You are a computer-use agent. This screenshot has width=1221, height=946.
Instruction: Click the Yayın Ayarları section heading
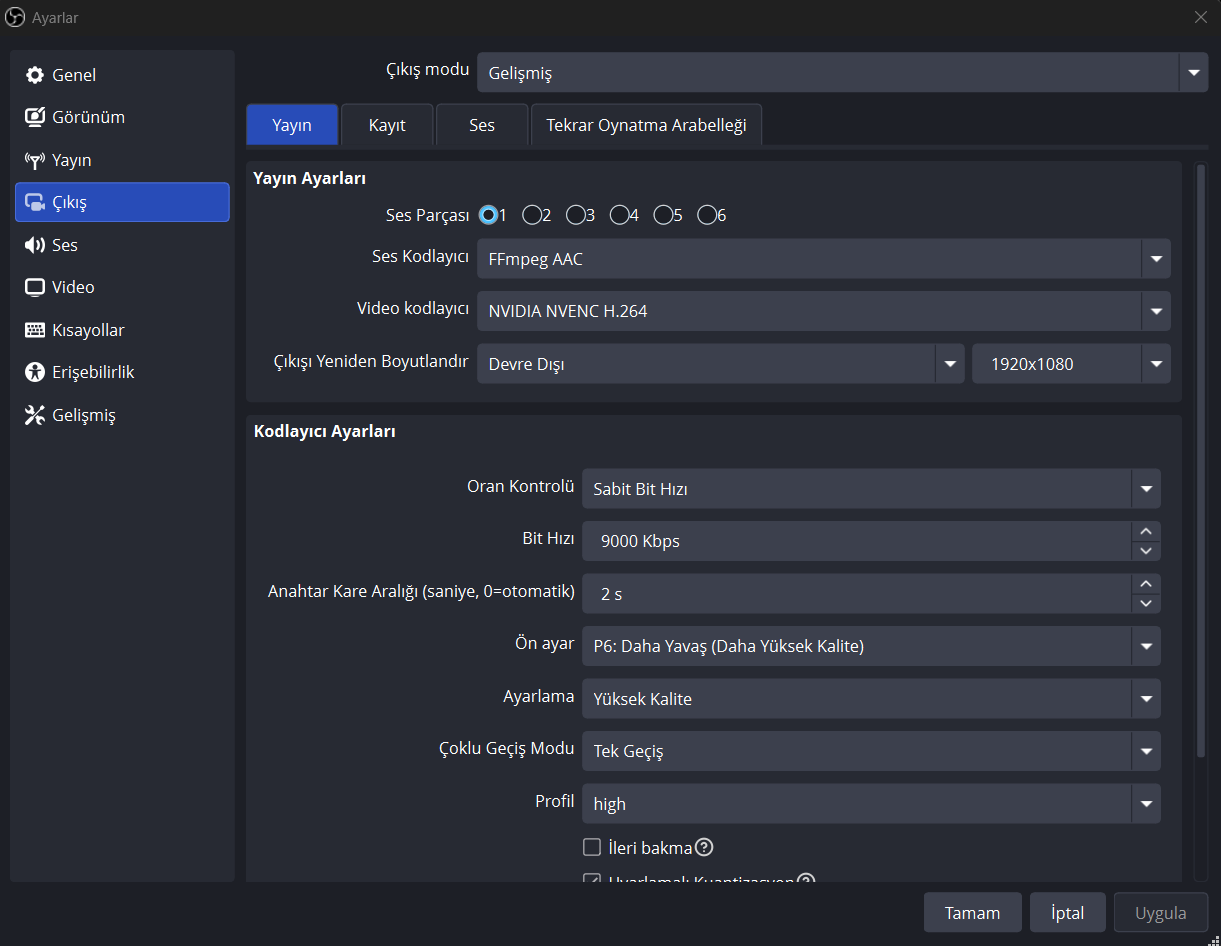point(310,179)
